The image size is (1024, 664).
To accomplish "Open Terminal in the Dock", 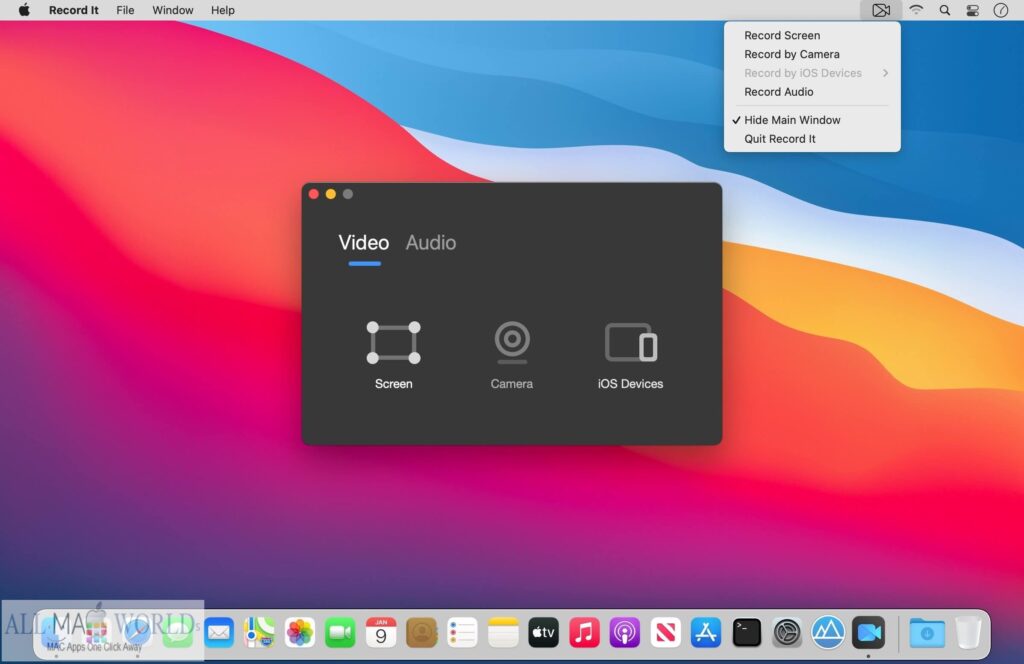I will point(746,633).
